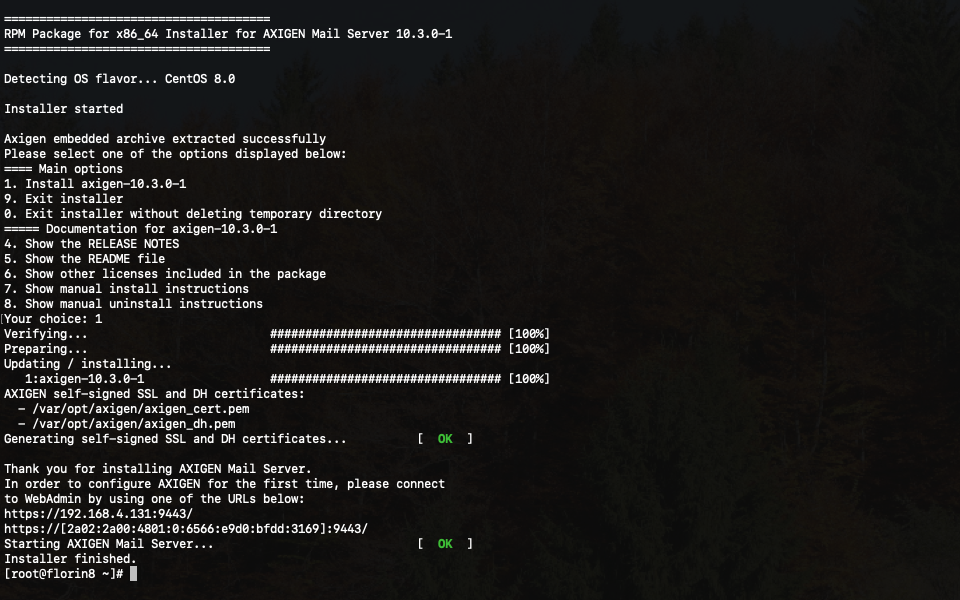This screenshot has width=960, height=600.
Task: Click the terminal cursor block after the prompt
Action: (x=133, y=574)
